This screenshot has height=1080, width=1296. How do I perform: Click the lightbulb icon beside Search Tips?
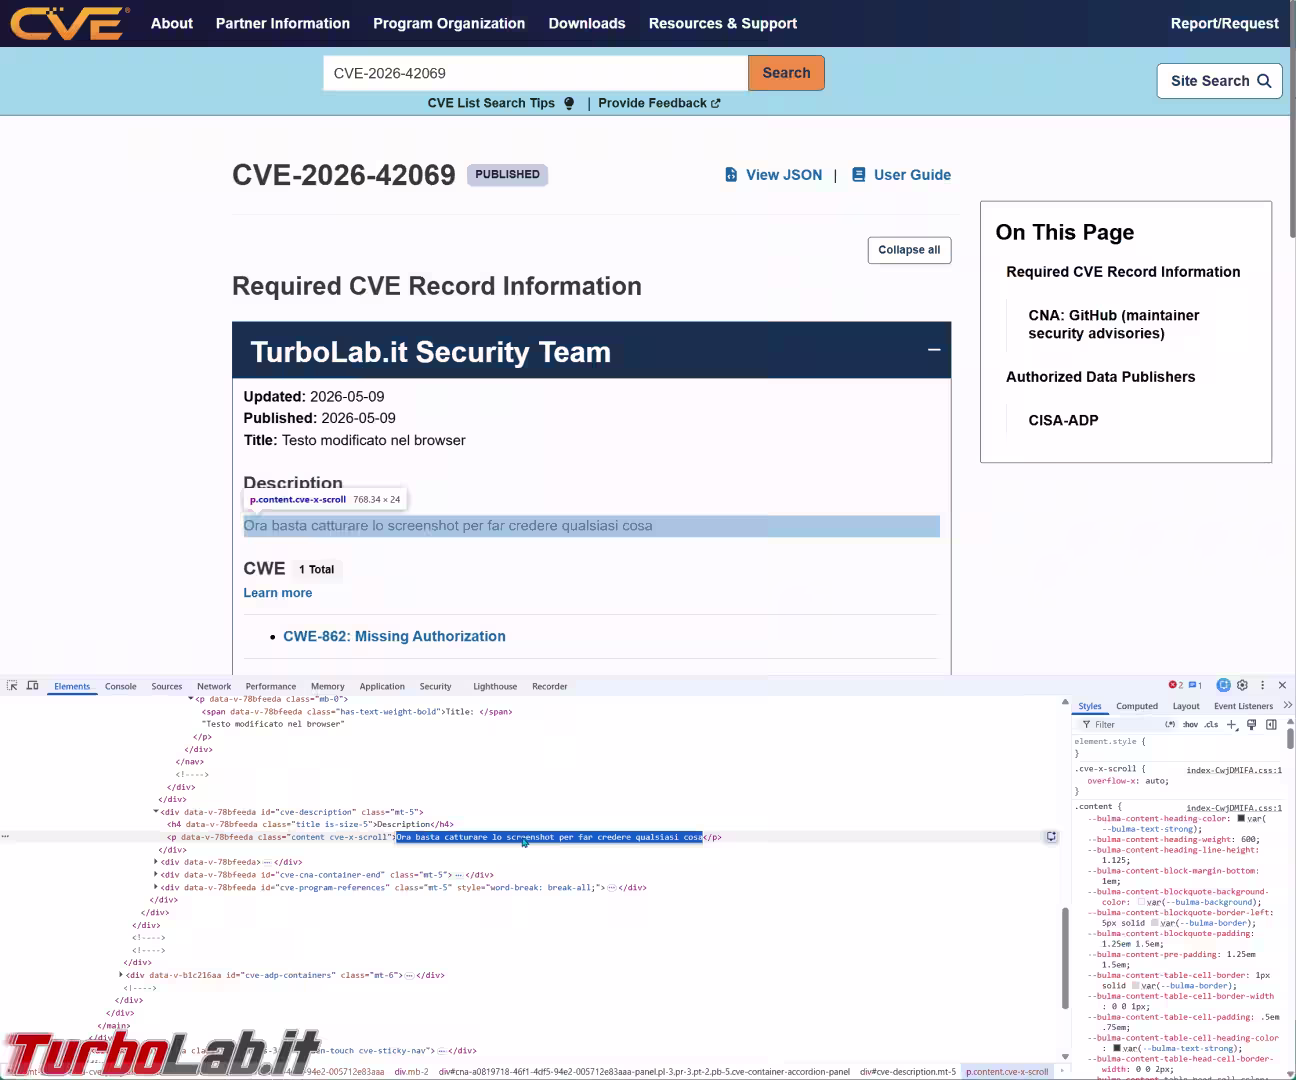tap(569, 103)
